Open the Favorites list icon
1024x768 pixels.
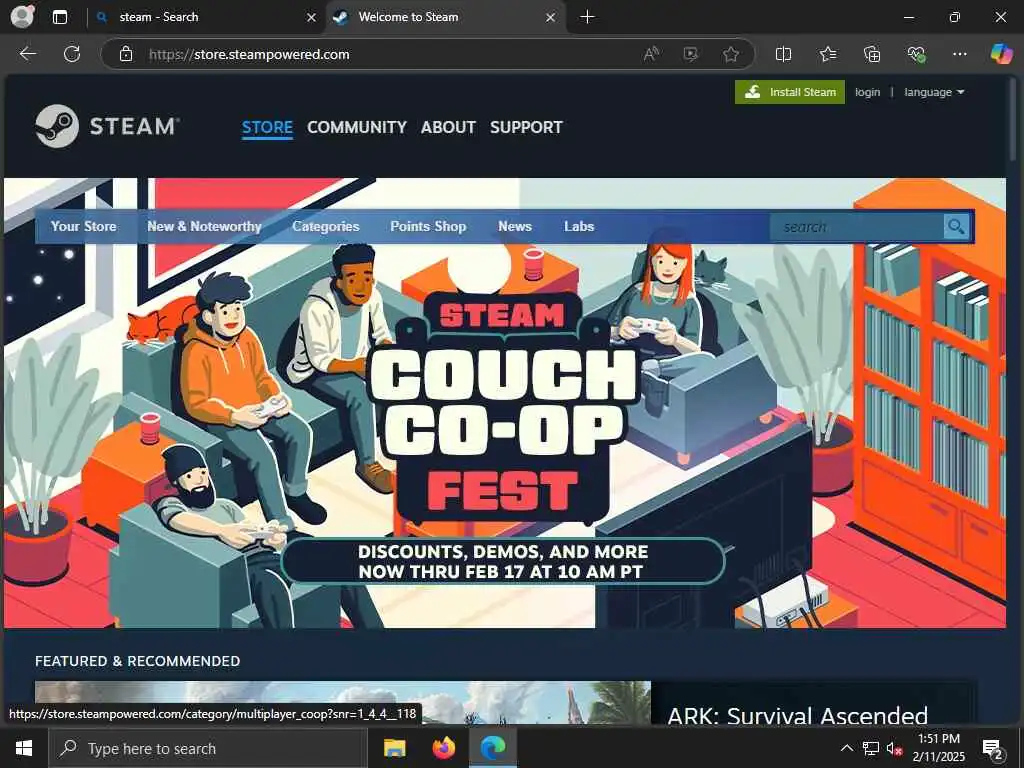[827, 54]
